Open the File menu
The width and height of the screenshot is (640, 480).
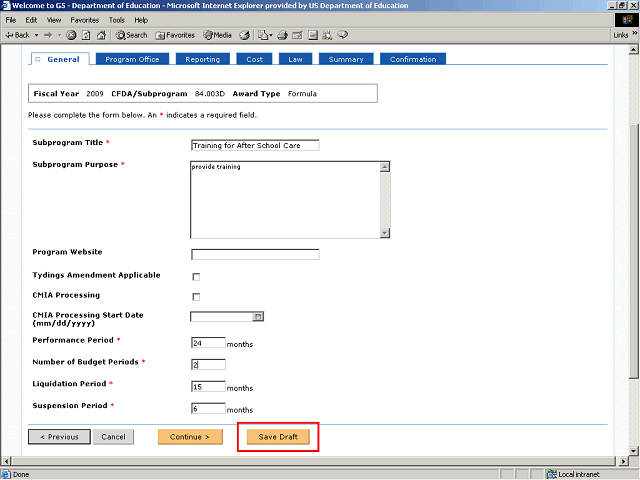coord(11,20)
